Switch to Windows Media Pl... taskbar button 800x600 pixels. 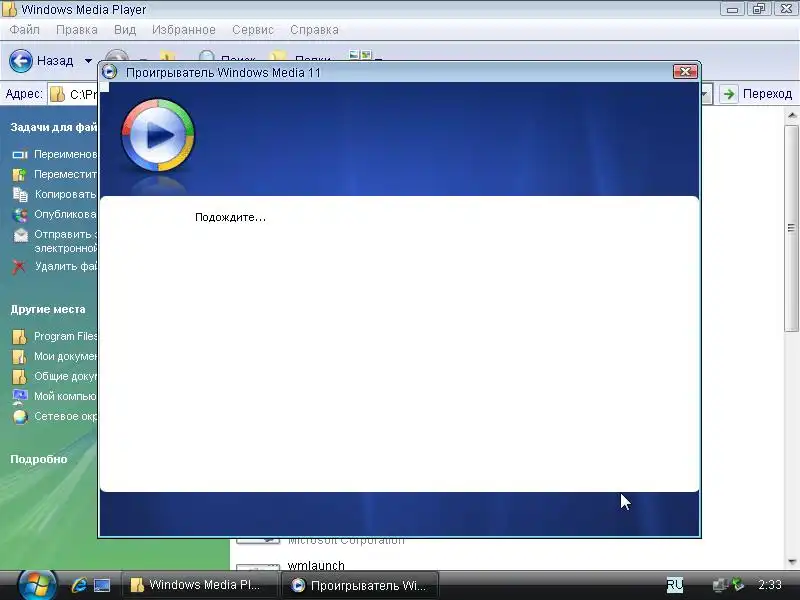(x=200, y=585)
